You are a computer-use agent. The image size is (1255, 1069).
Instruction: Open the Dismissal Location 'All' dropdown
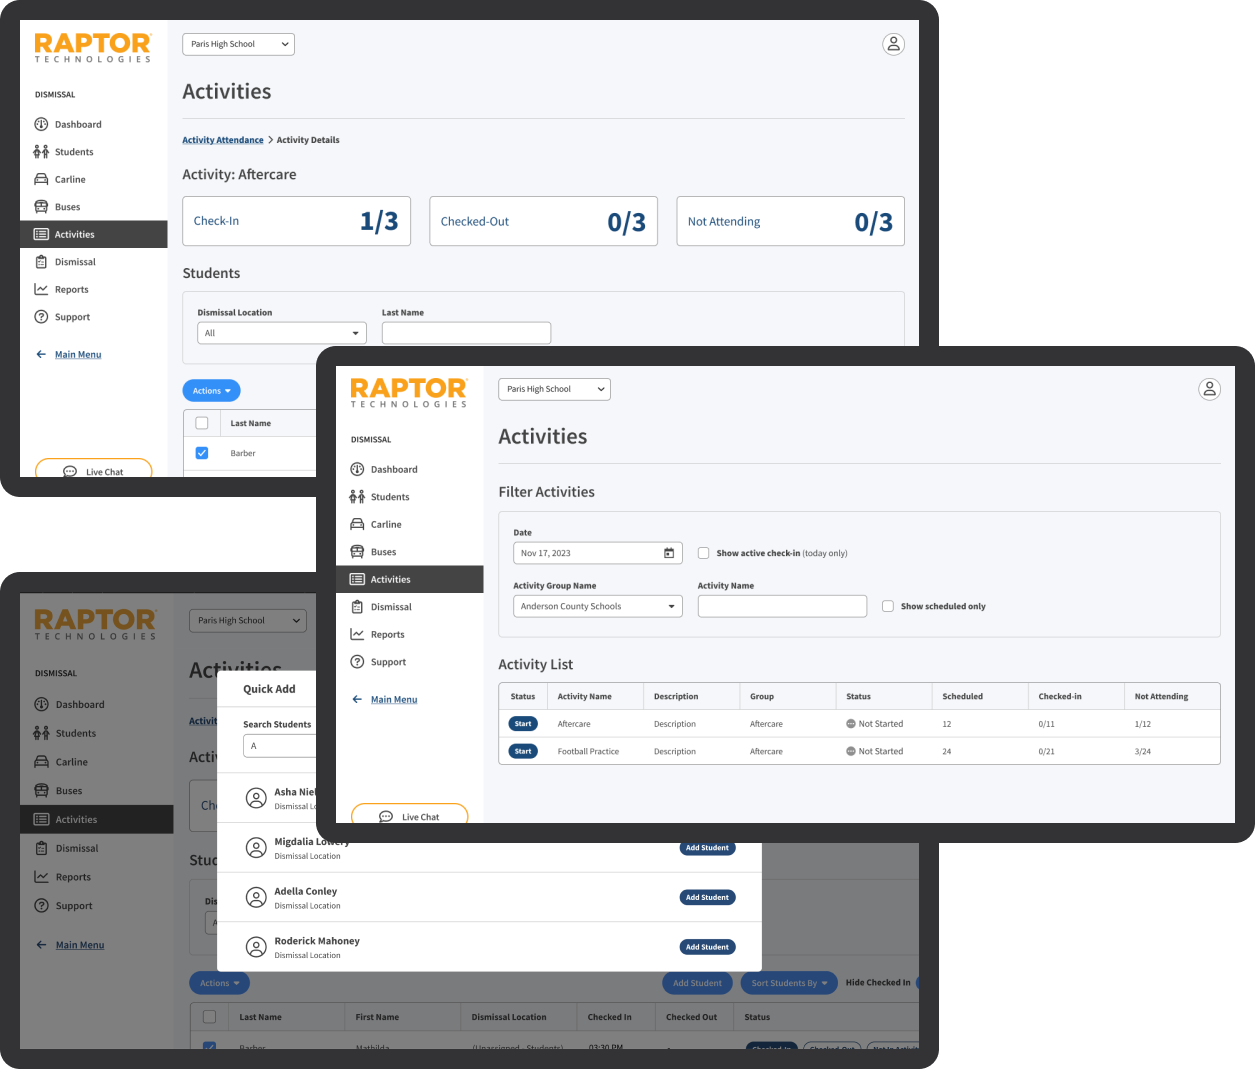pos(282,333)
